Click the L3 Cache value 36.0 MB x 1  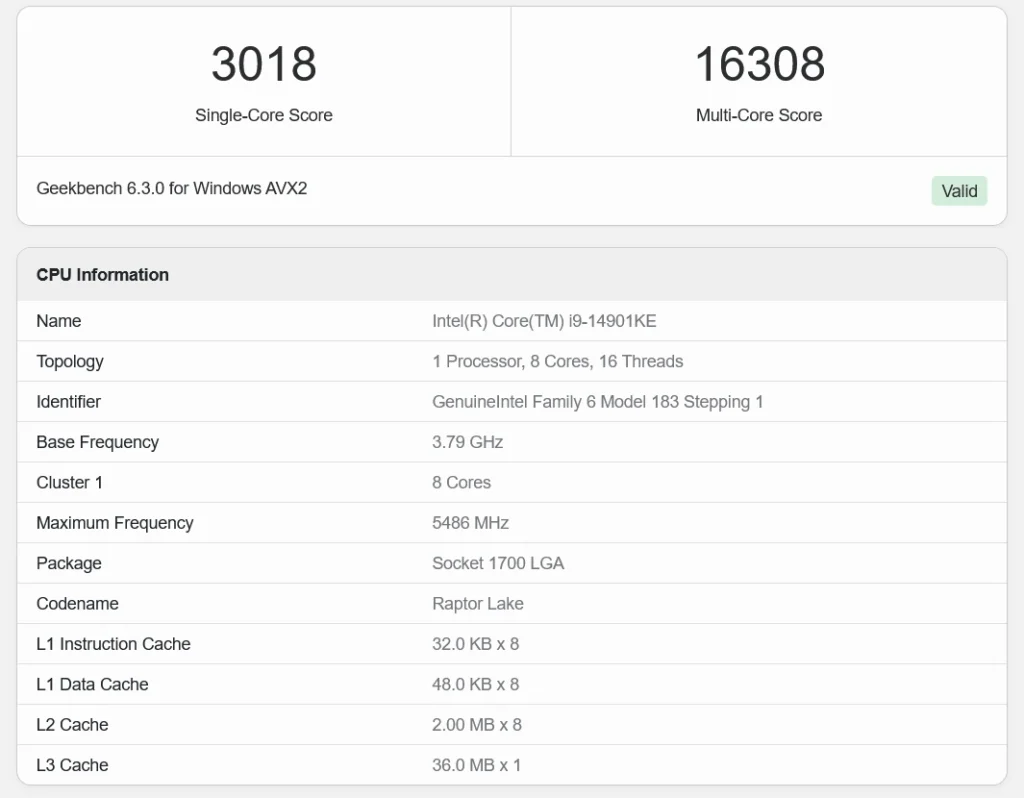point(476,765)
